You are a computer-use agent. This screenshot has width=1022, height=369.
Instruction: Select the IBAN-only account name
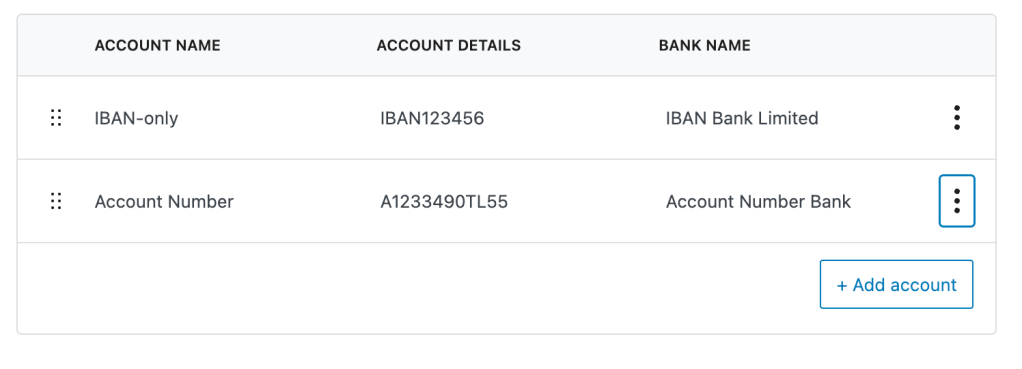[136, 119]
